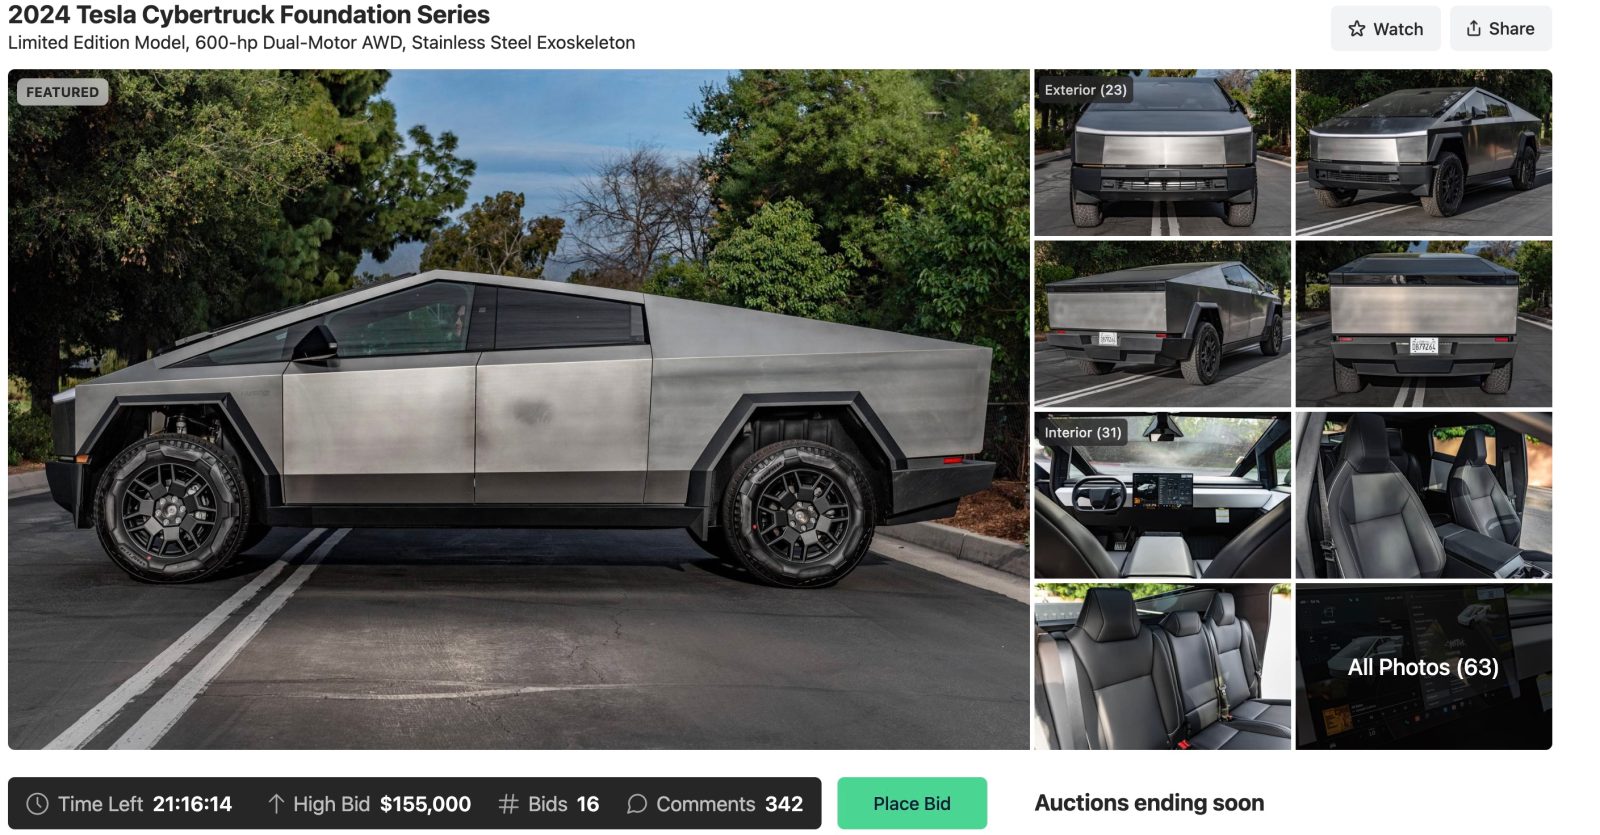Image resolution: width=1600 pixels, height=835 pixels.
Task: Open the Interior (31) dashboard thumbnail
Action: pyautogui.click(x=1162, y=495)
